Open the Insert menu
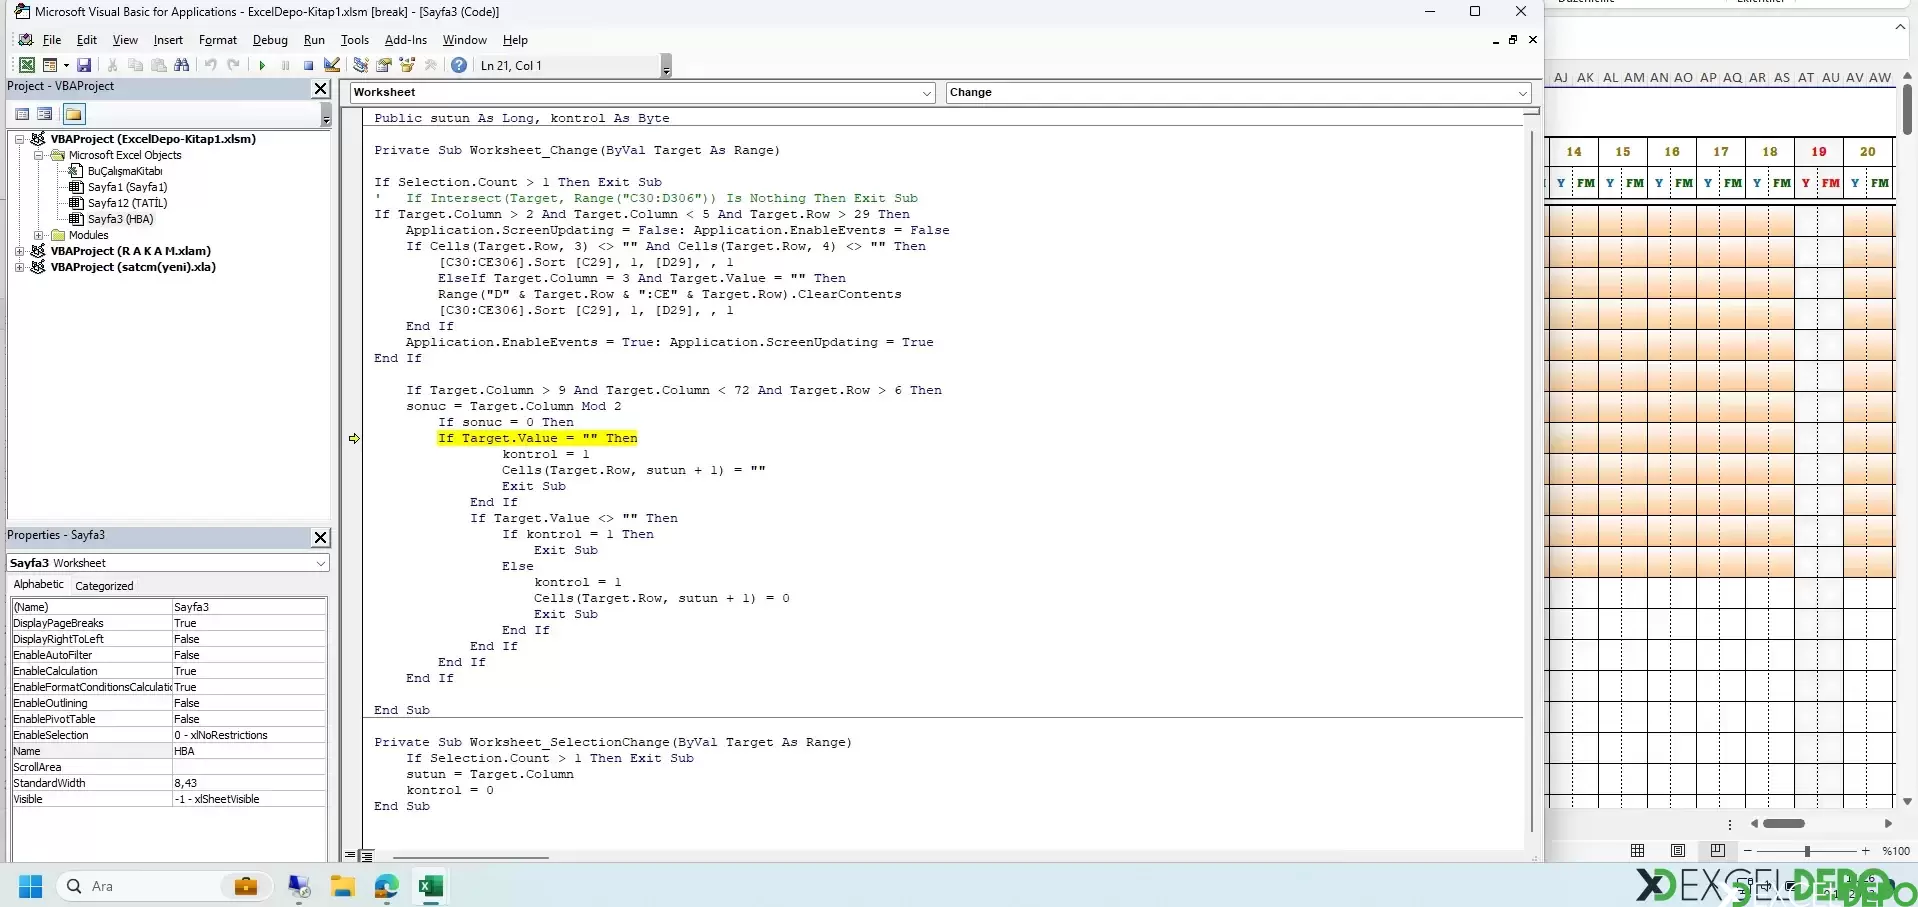Viewport: 1918px width, 907px height. [168, 40]
